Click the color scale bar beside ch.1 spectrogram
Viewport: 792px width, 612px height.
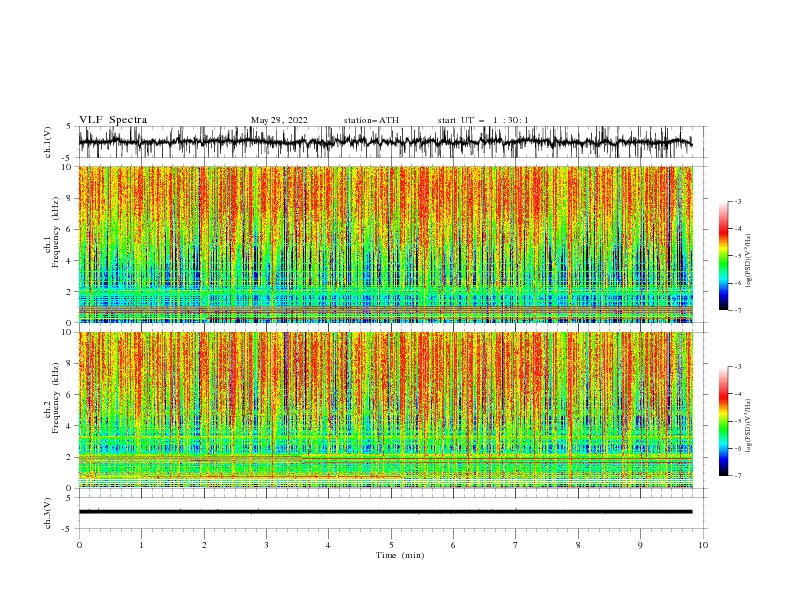click(723, 255)
